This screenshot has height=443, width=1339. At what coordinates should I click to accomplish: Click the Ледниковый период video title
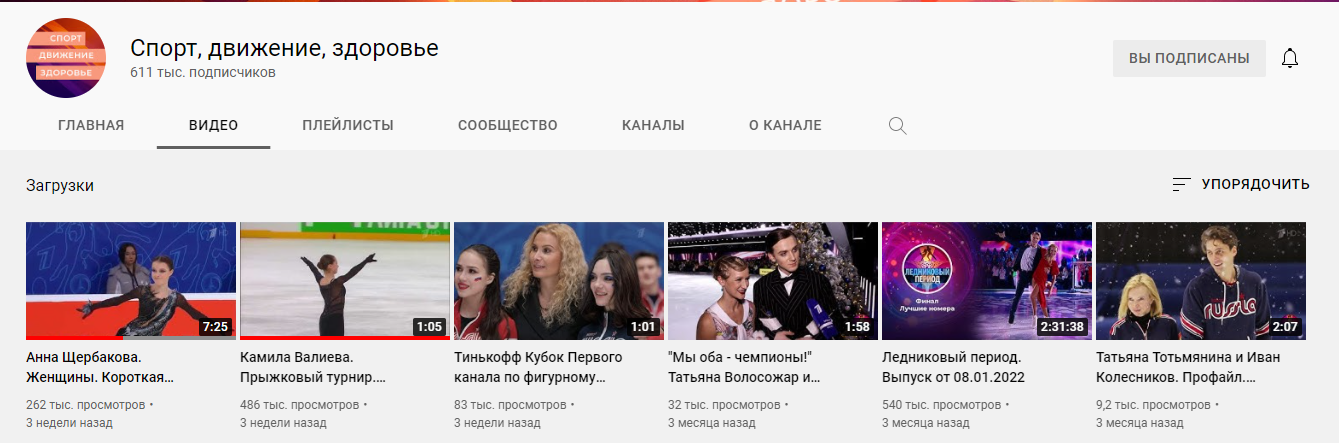point(953,367)
